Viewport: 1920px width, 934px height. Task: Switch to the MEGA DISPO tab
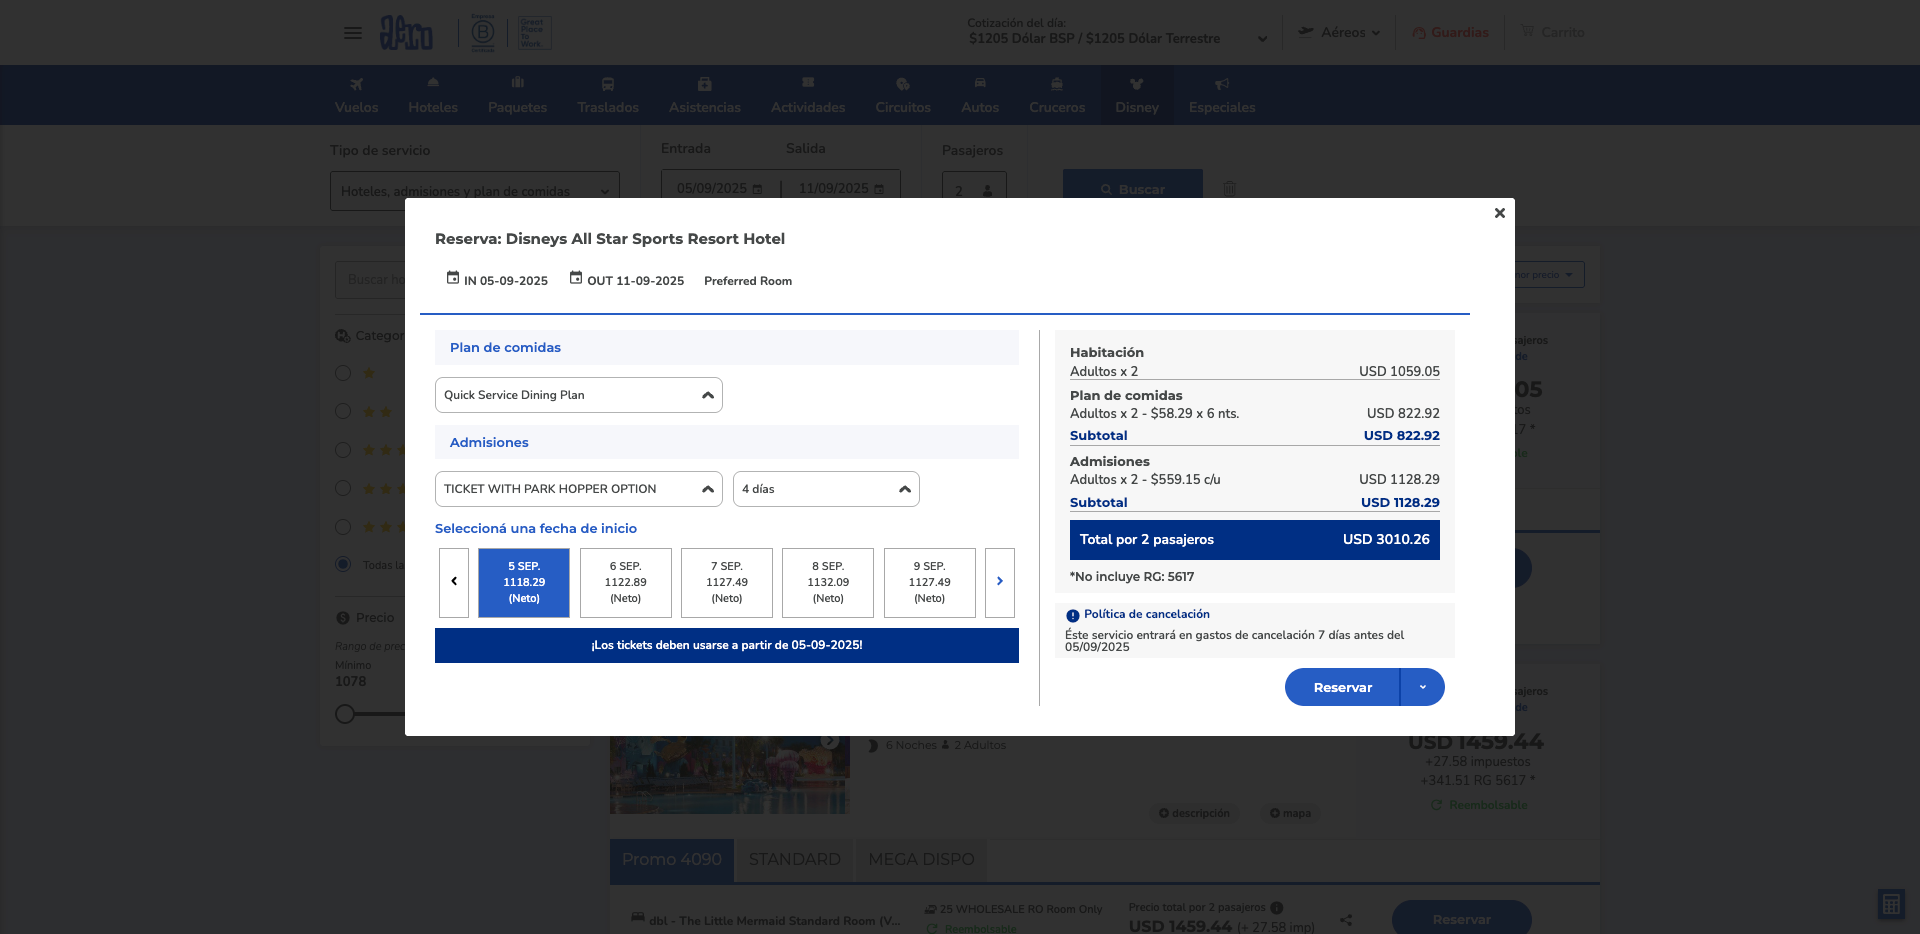click(921, 860)
